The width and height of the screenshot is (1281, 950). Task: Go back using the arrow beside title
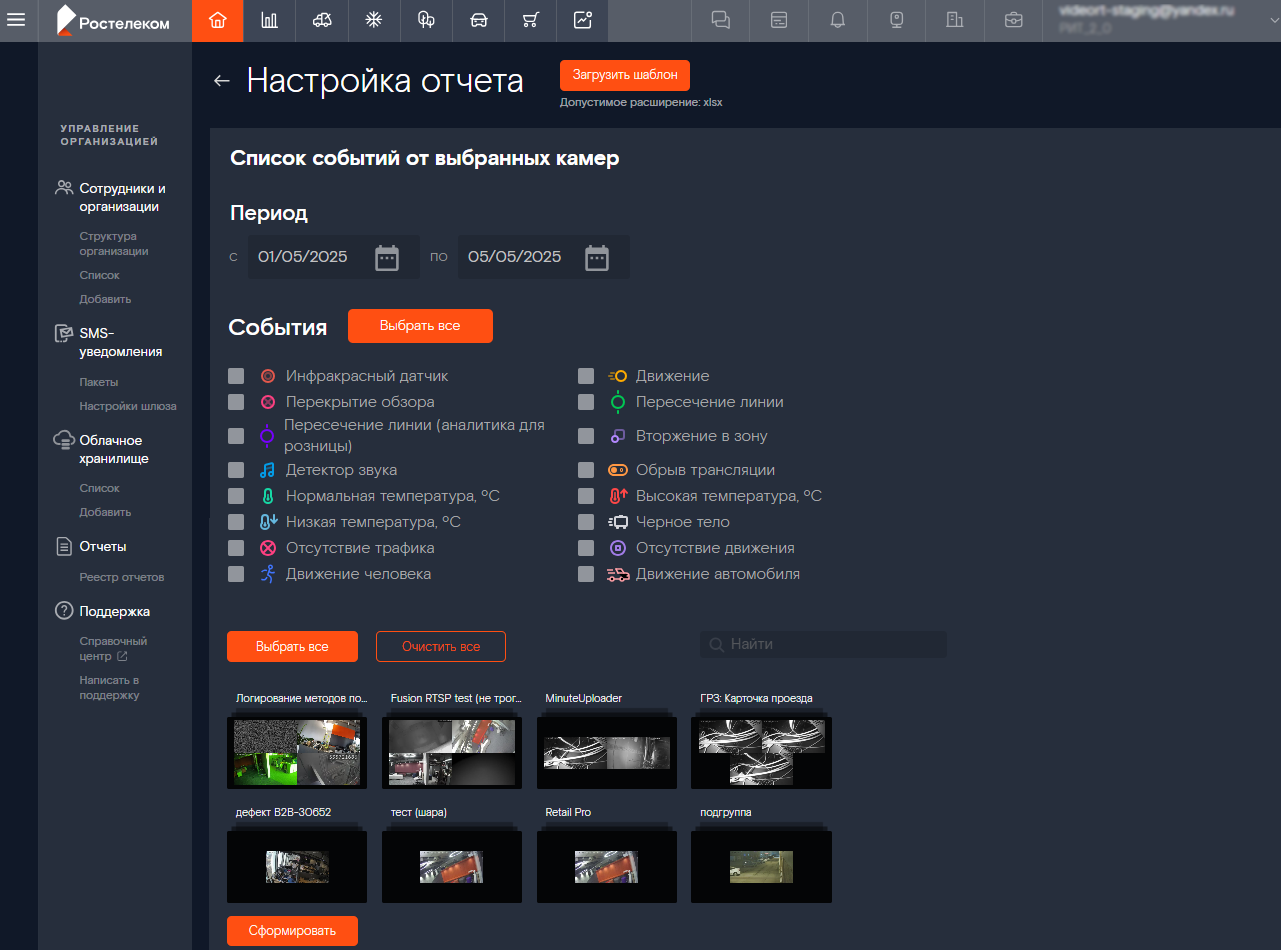[x=222, y=81]
